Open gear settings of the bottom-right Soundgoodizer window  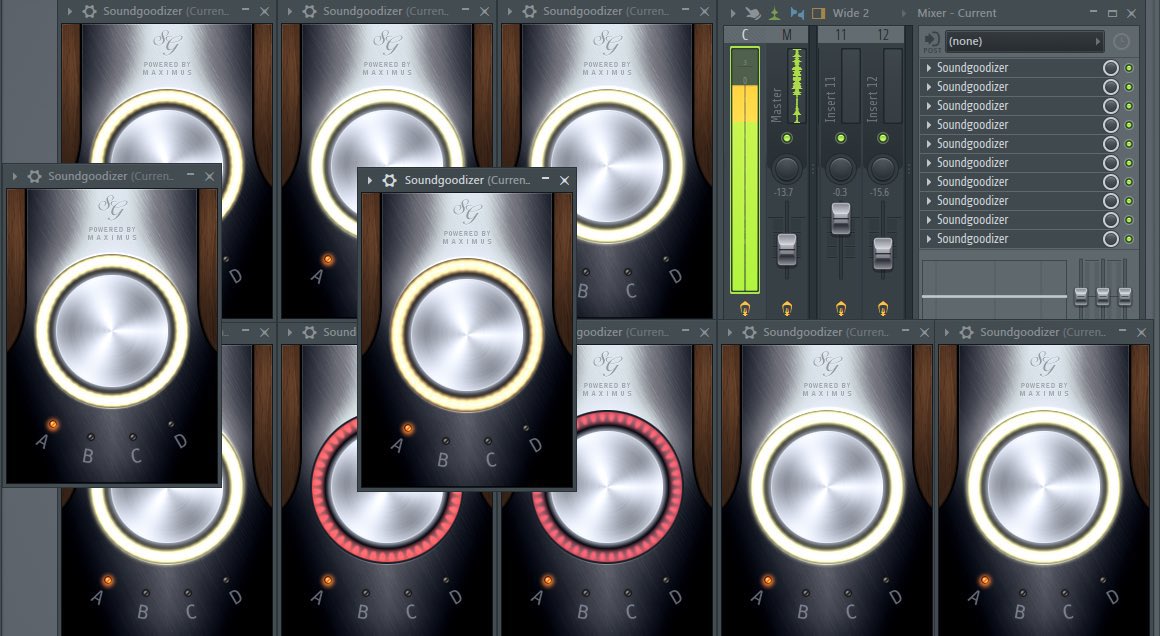(966, 332)
